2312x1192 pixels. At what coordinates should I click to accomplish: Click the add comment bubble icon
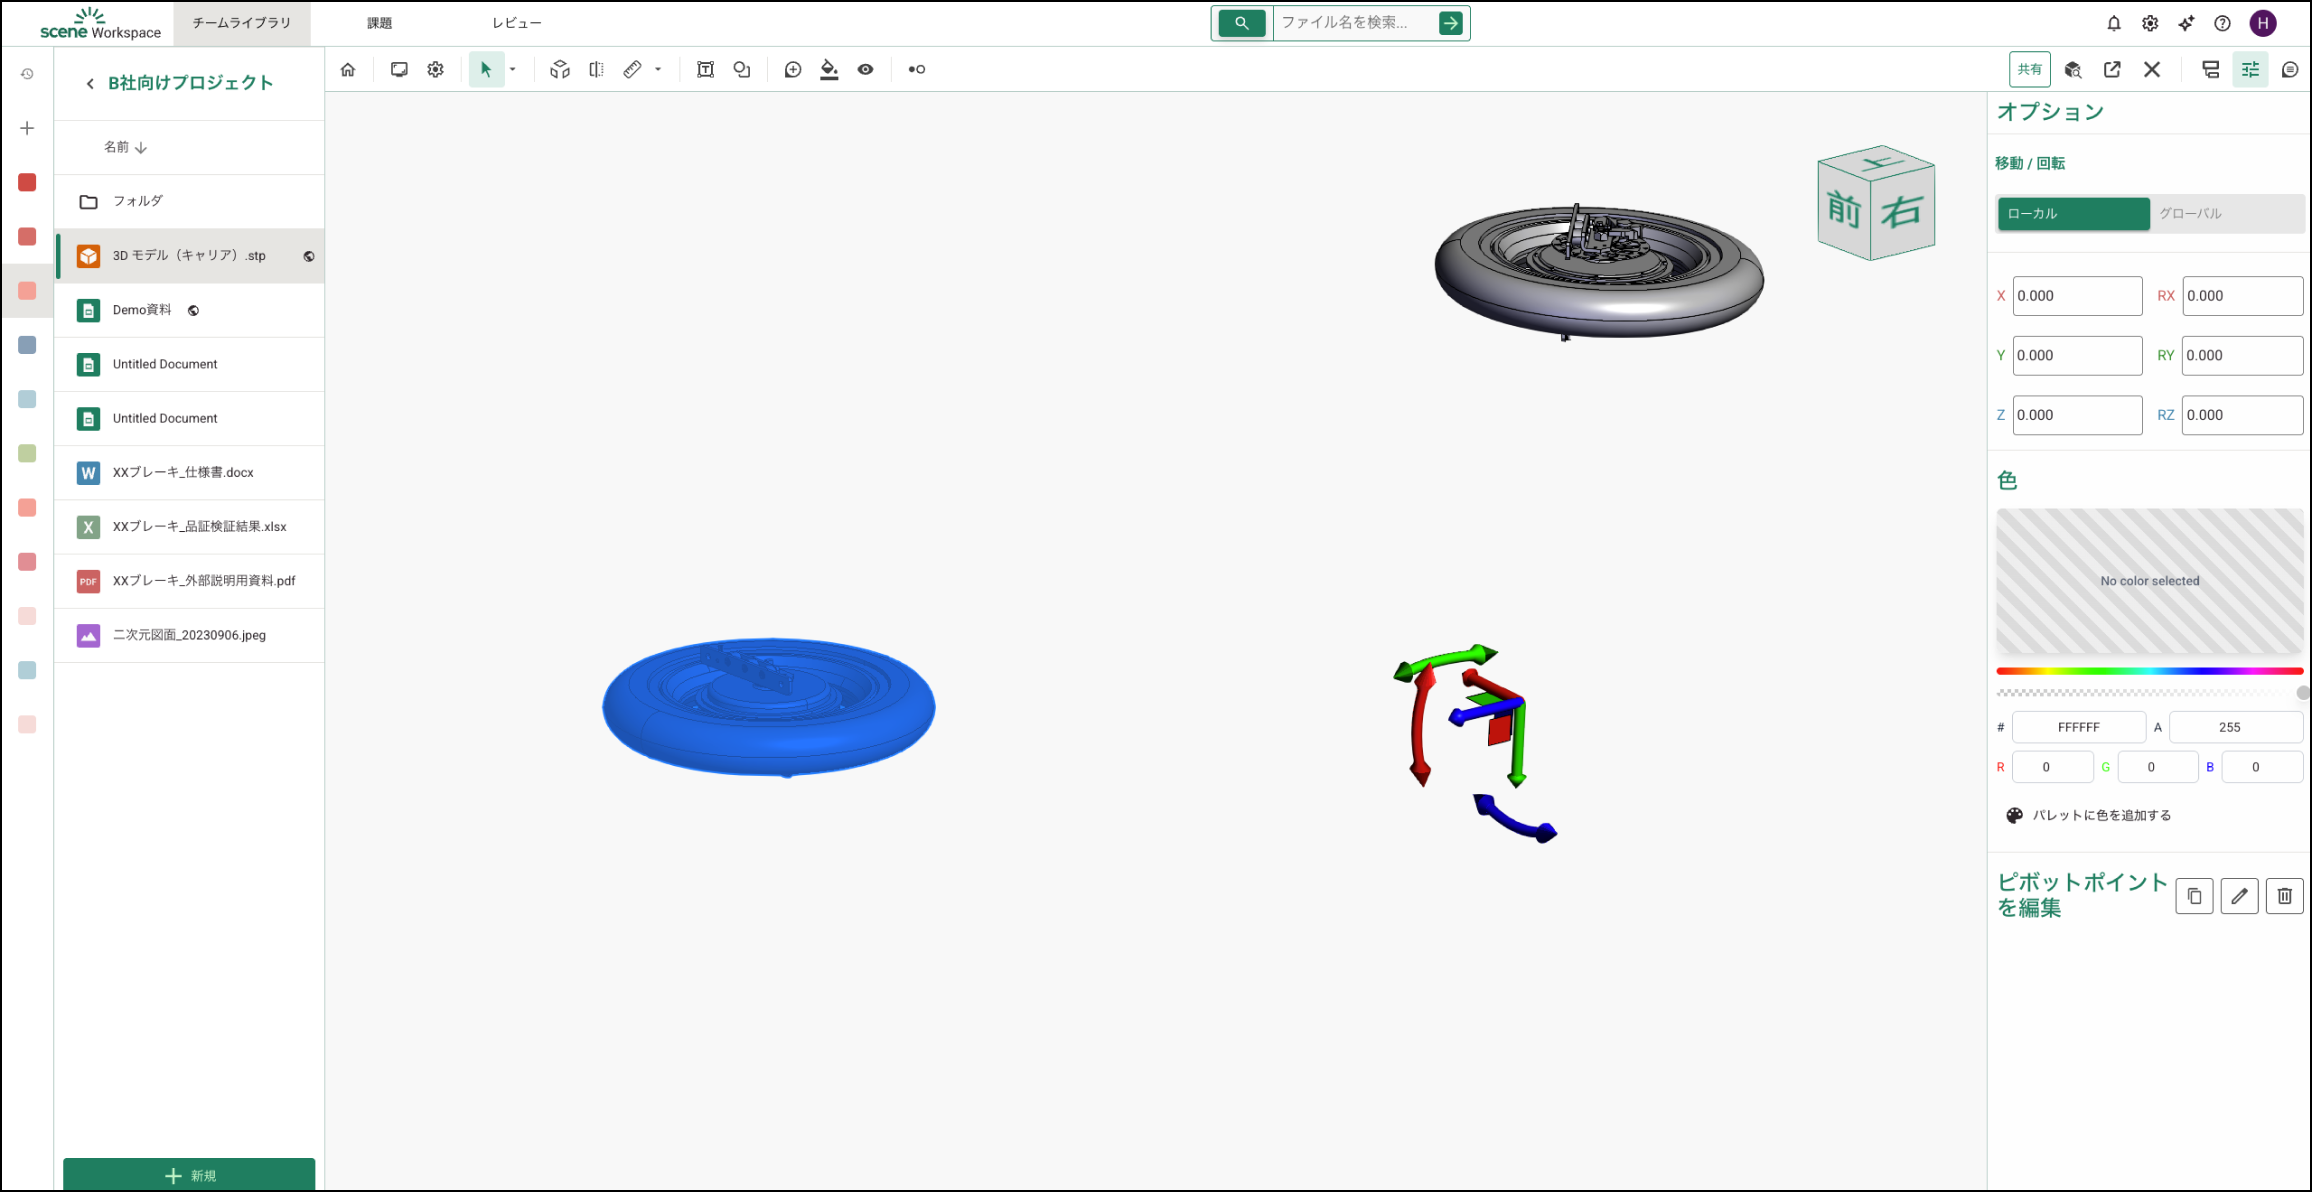pyautogui.click(x=793, y=70)
